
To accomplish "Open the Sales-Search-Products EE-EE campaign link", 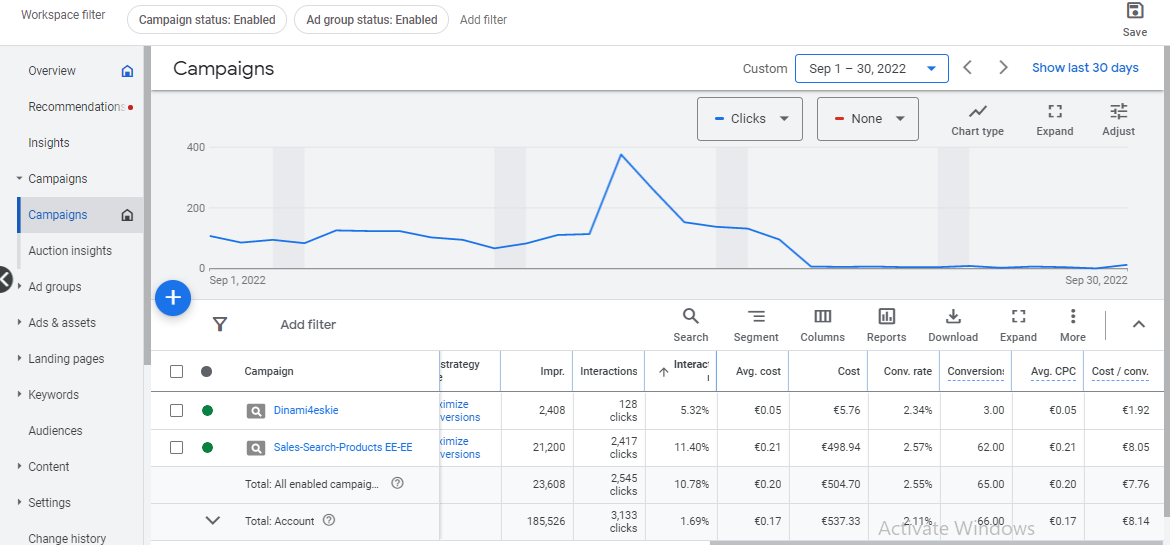I will 342,448.
